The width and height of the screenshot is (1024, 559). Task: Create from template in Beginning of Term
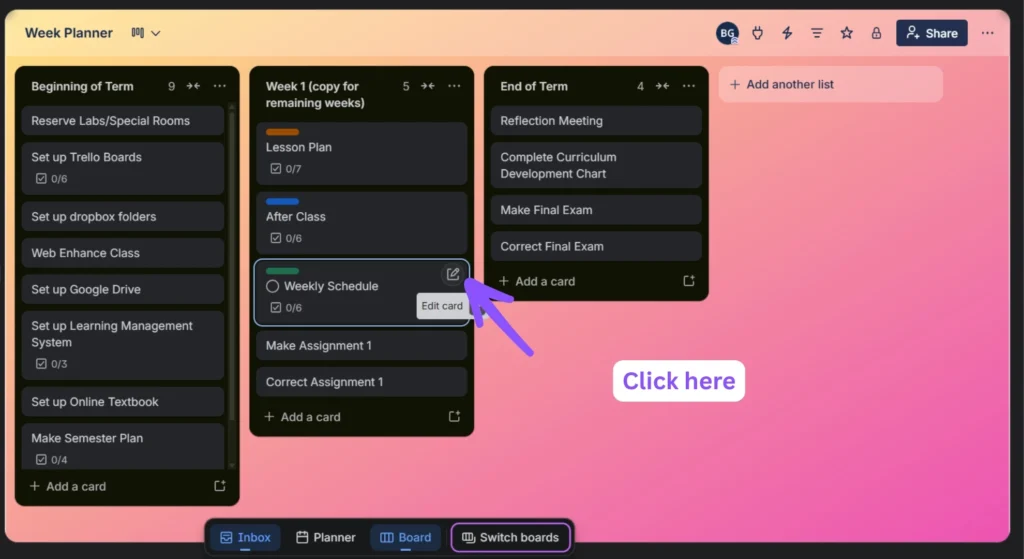pyautogui.click(x=220, y=486)
